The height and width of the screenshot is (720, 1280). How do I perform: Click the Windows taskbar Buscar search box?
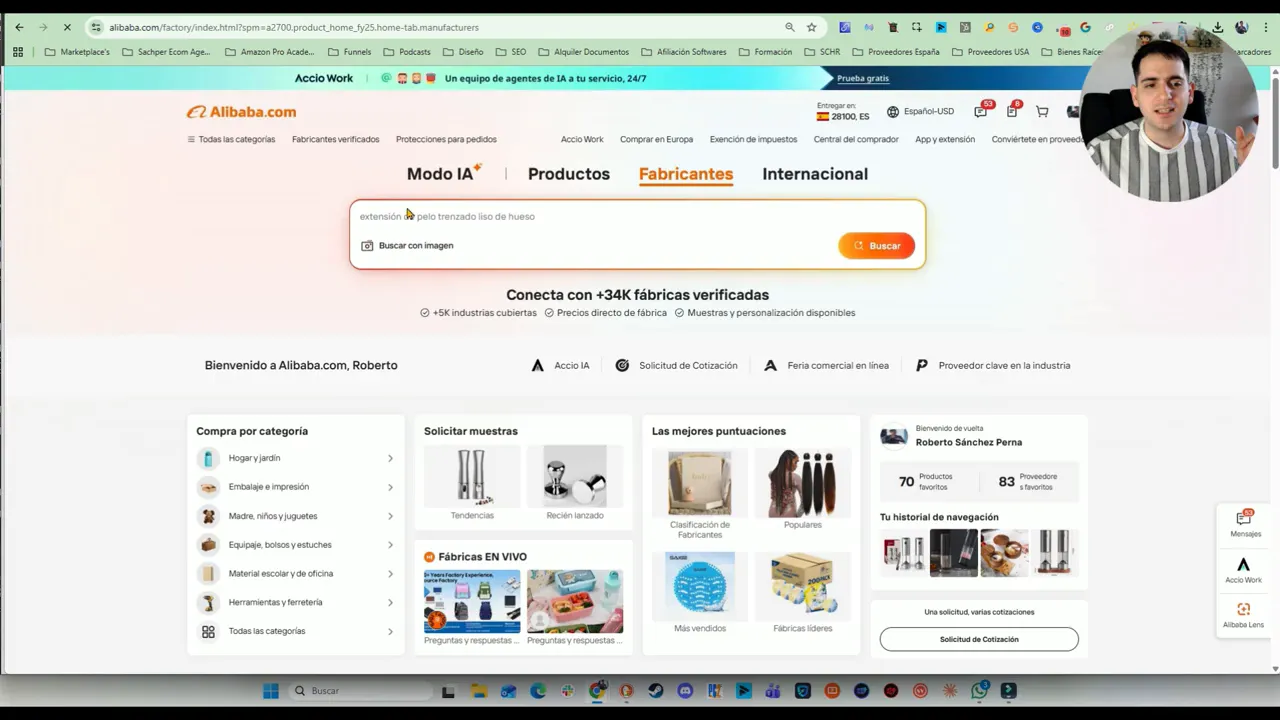click(x=360, y=691)
